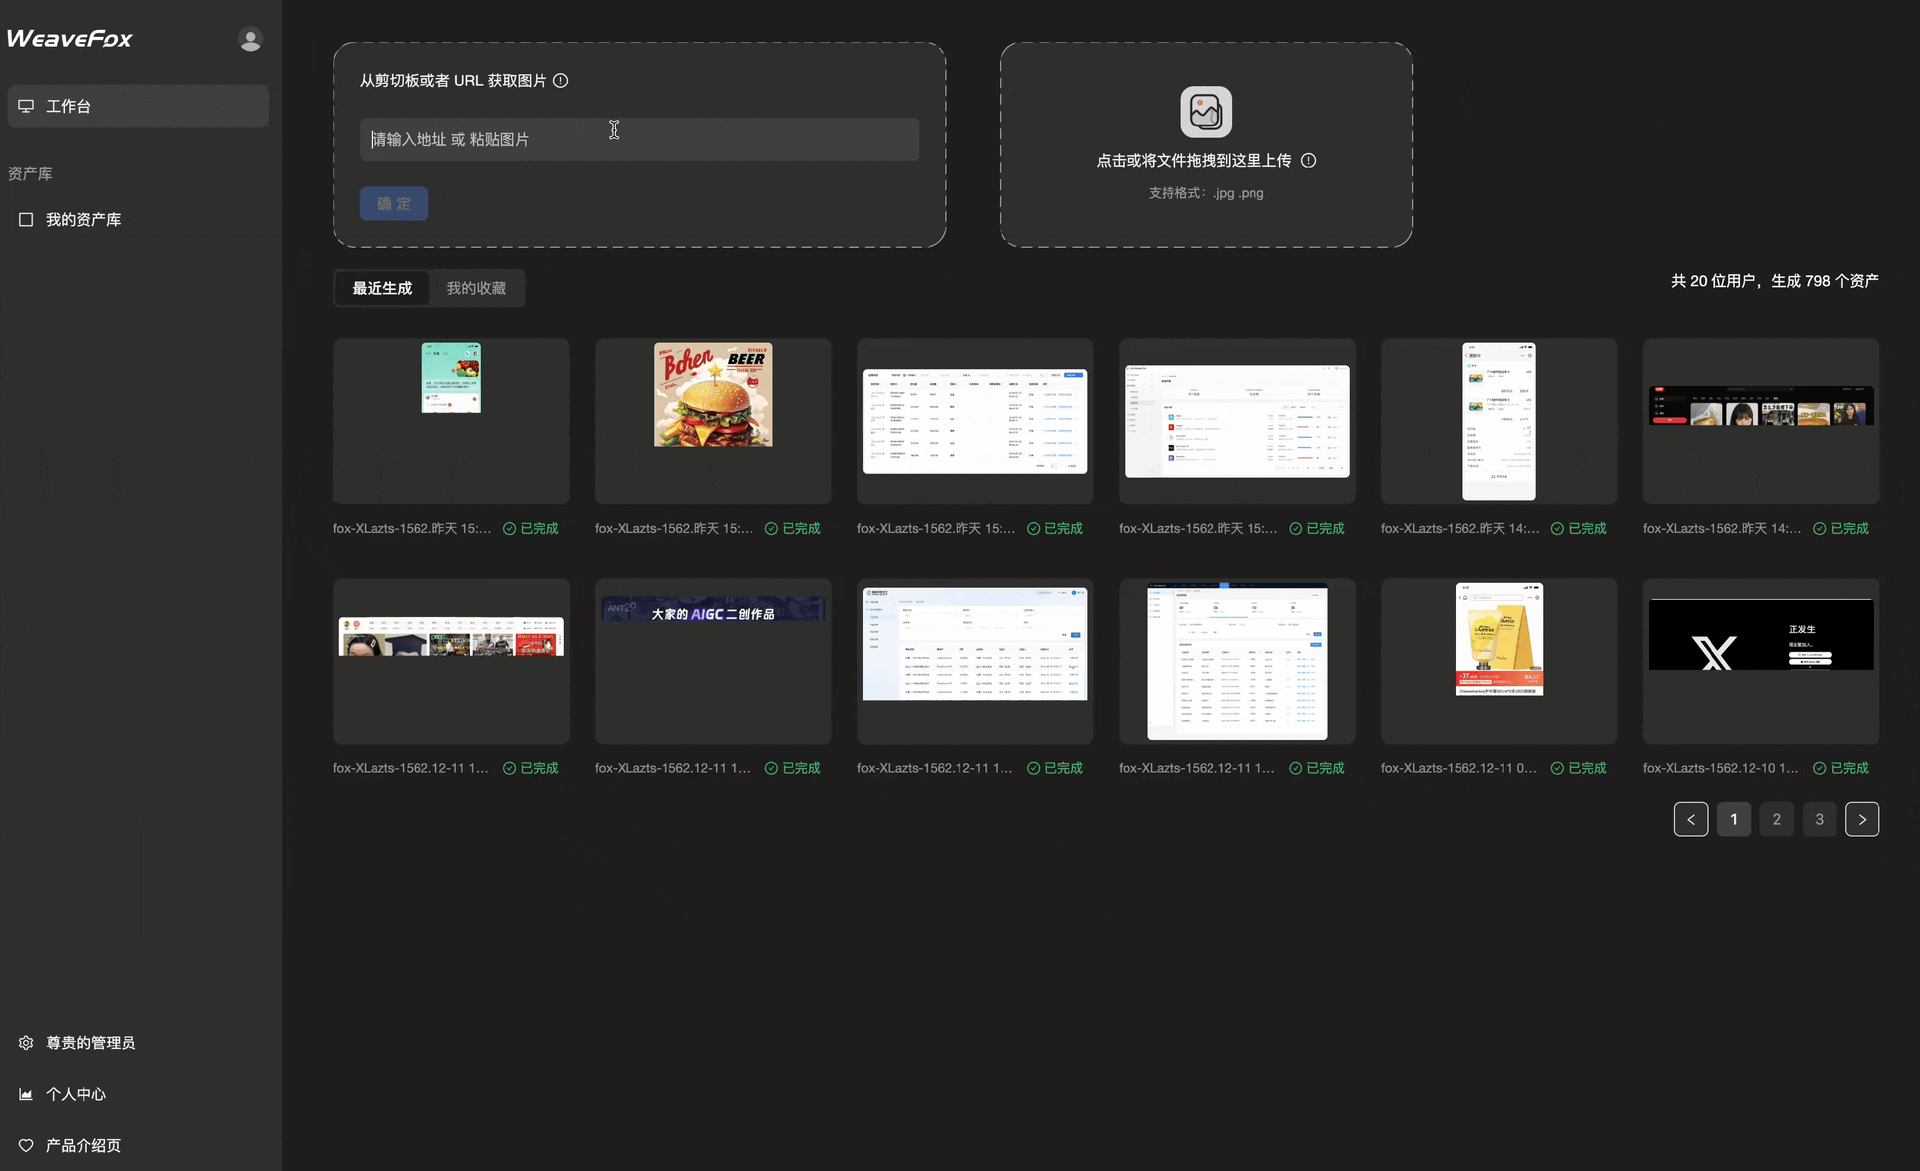Jump to page 3
The height and width of the screenshot is (1171, 1920).
[1819, 819]
